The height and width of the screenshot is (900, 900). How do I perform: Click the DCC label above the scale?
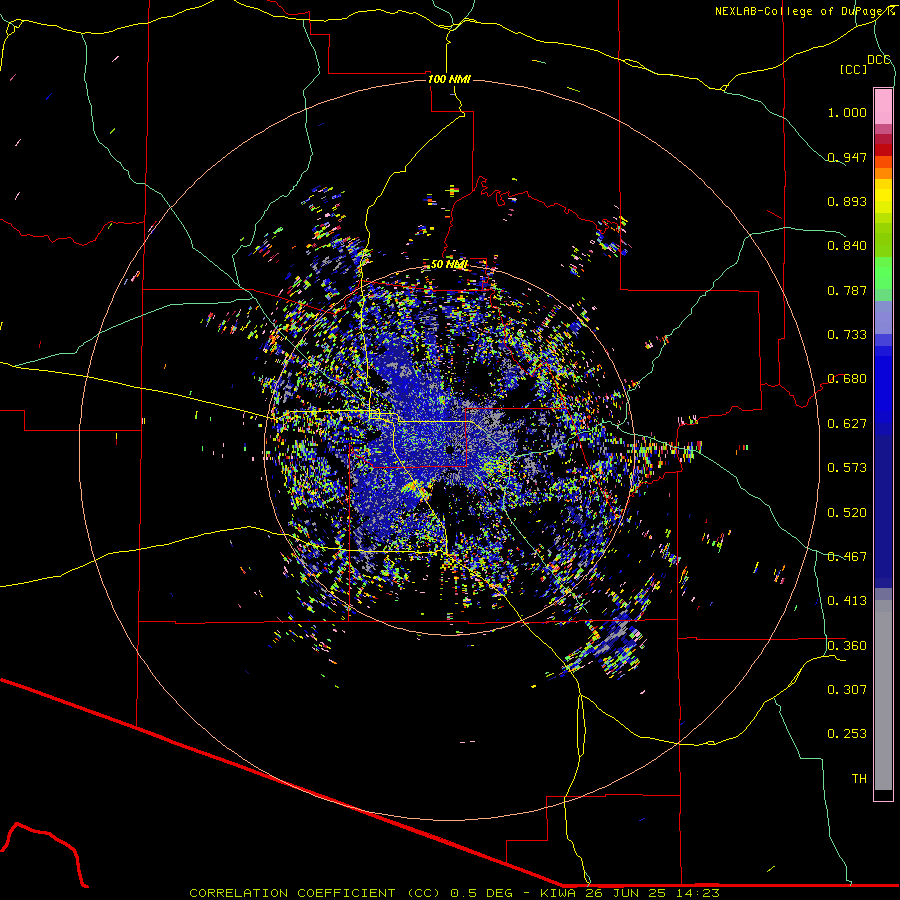click(x=878, y=60)
